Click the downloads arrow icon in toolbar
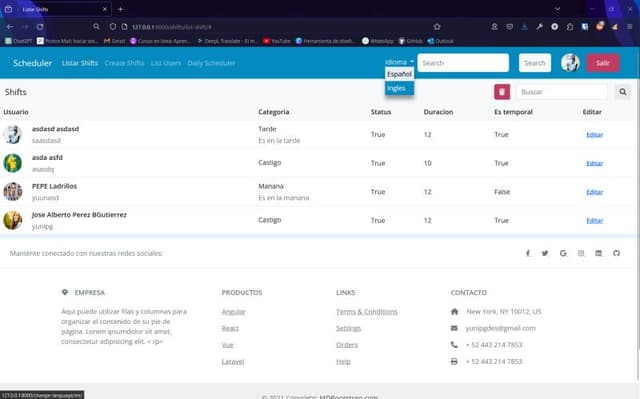640x399 pixels. [x=524, y=27]
